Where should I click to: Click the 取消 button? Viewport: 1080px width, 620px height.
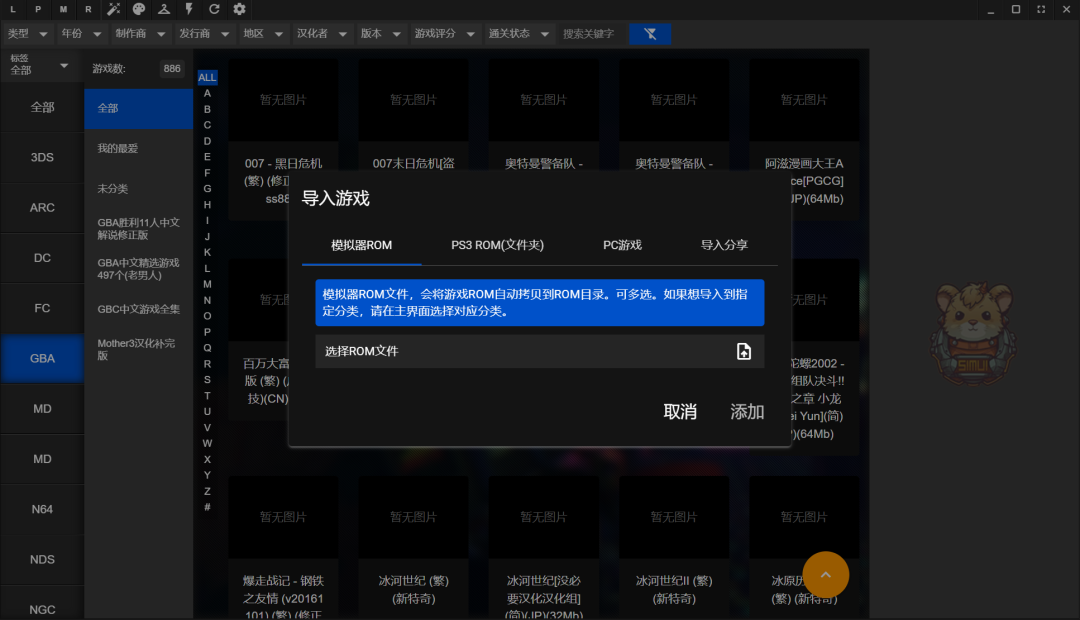pos(681,411)
